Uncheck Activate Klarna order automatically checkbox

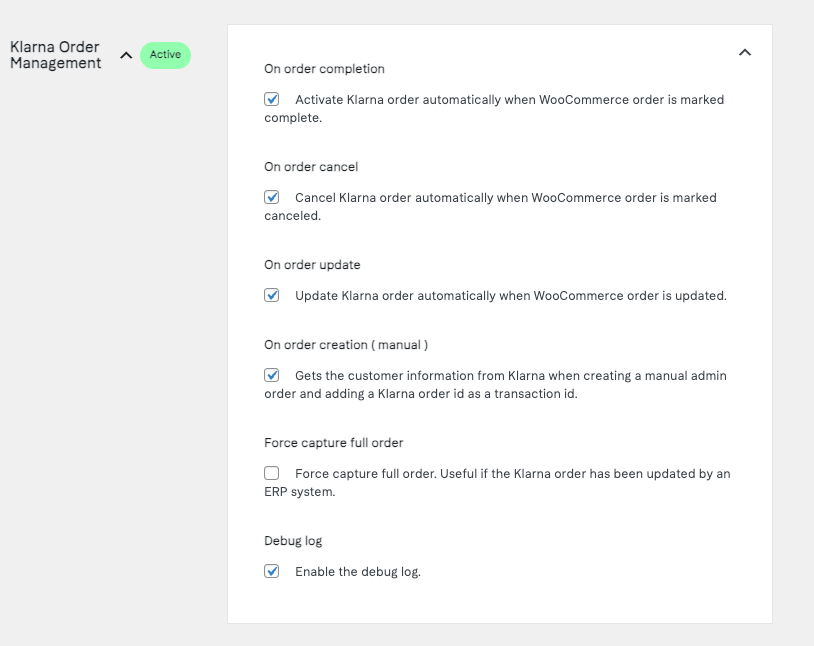(272, 99)
